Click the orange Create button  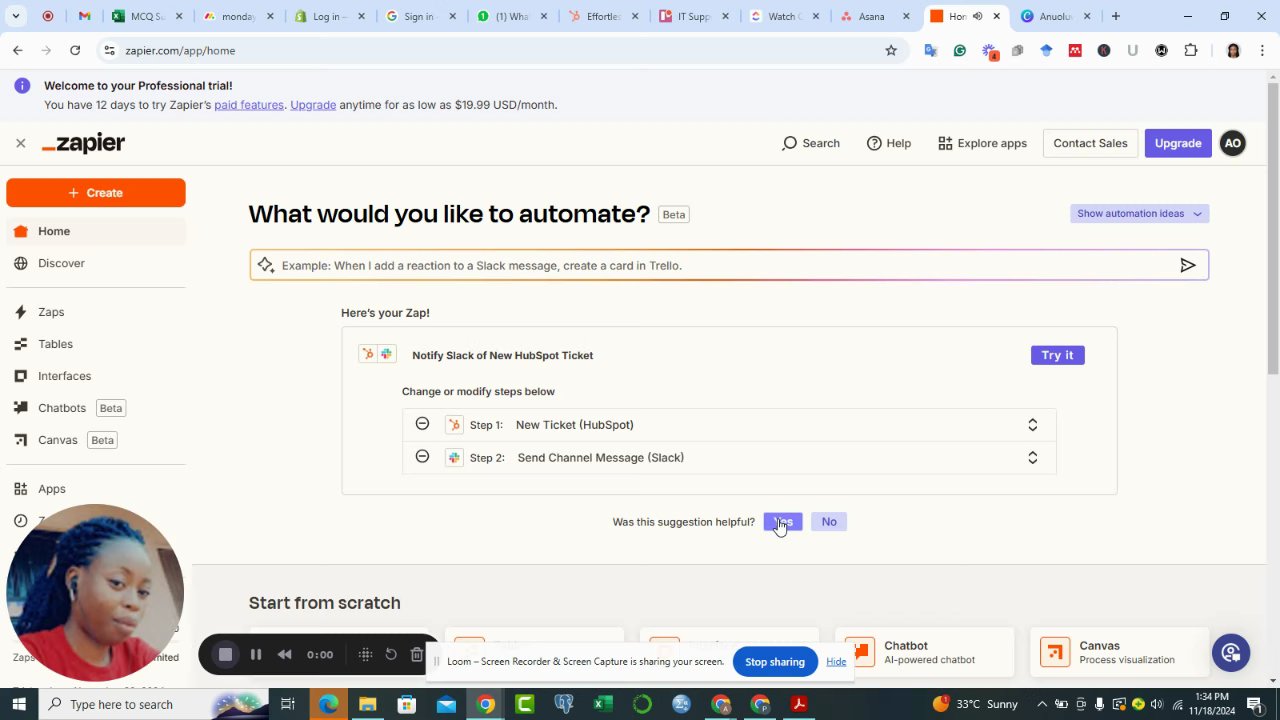pos(96,193)
